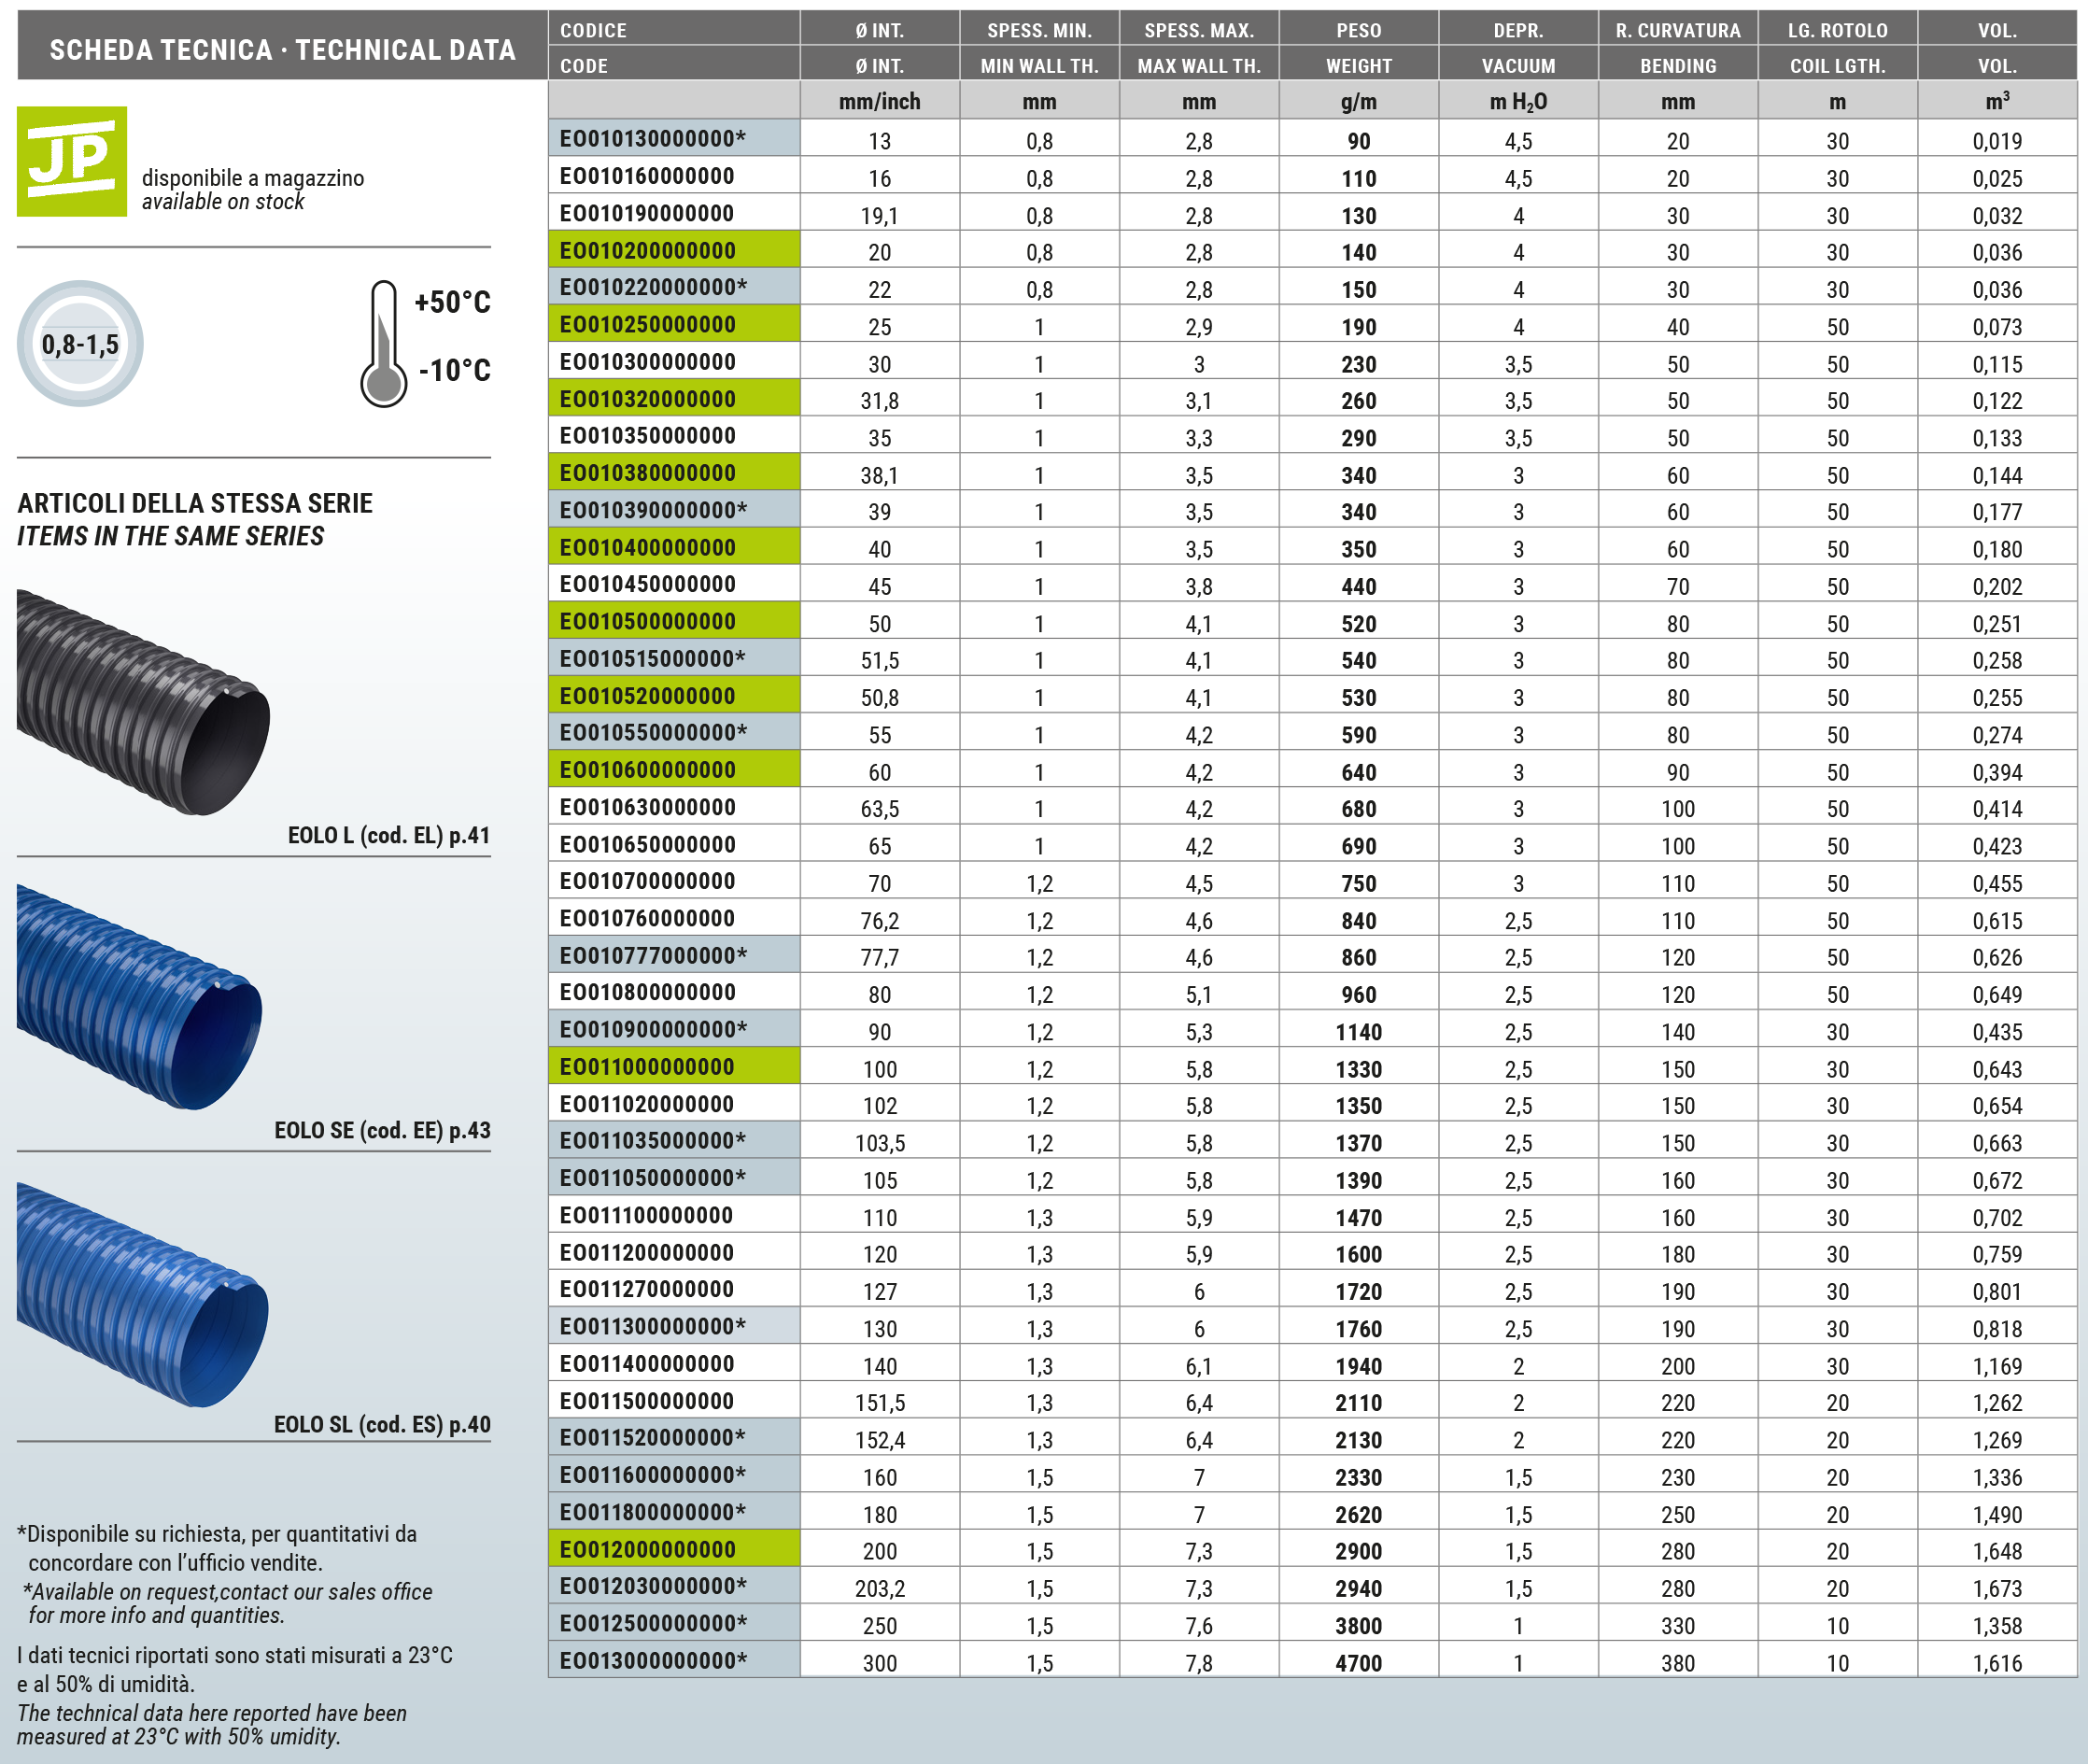Viewport: 2088px width, 1764px height.
Task: Click the green JP stock logo icon
Action: click(x=71, y=161)
